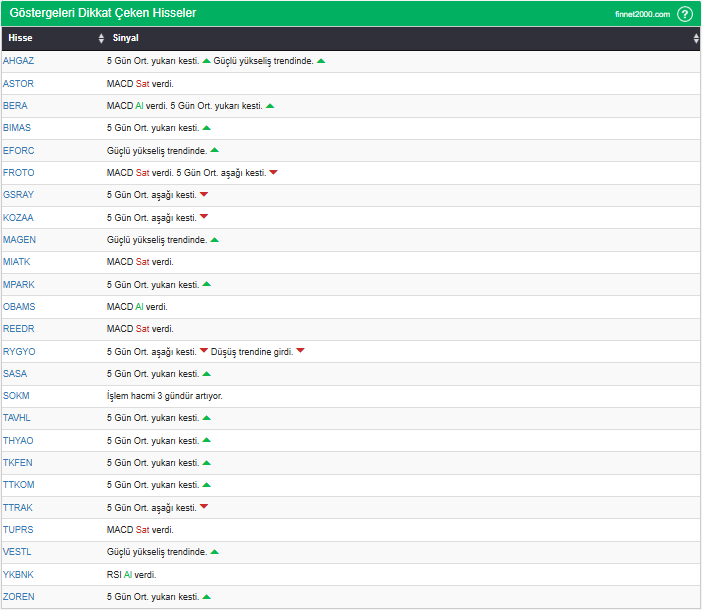
Task: Click the green up arrow in BIMAS row
Action: coord(206,128)
